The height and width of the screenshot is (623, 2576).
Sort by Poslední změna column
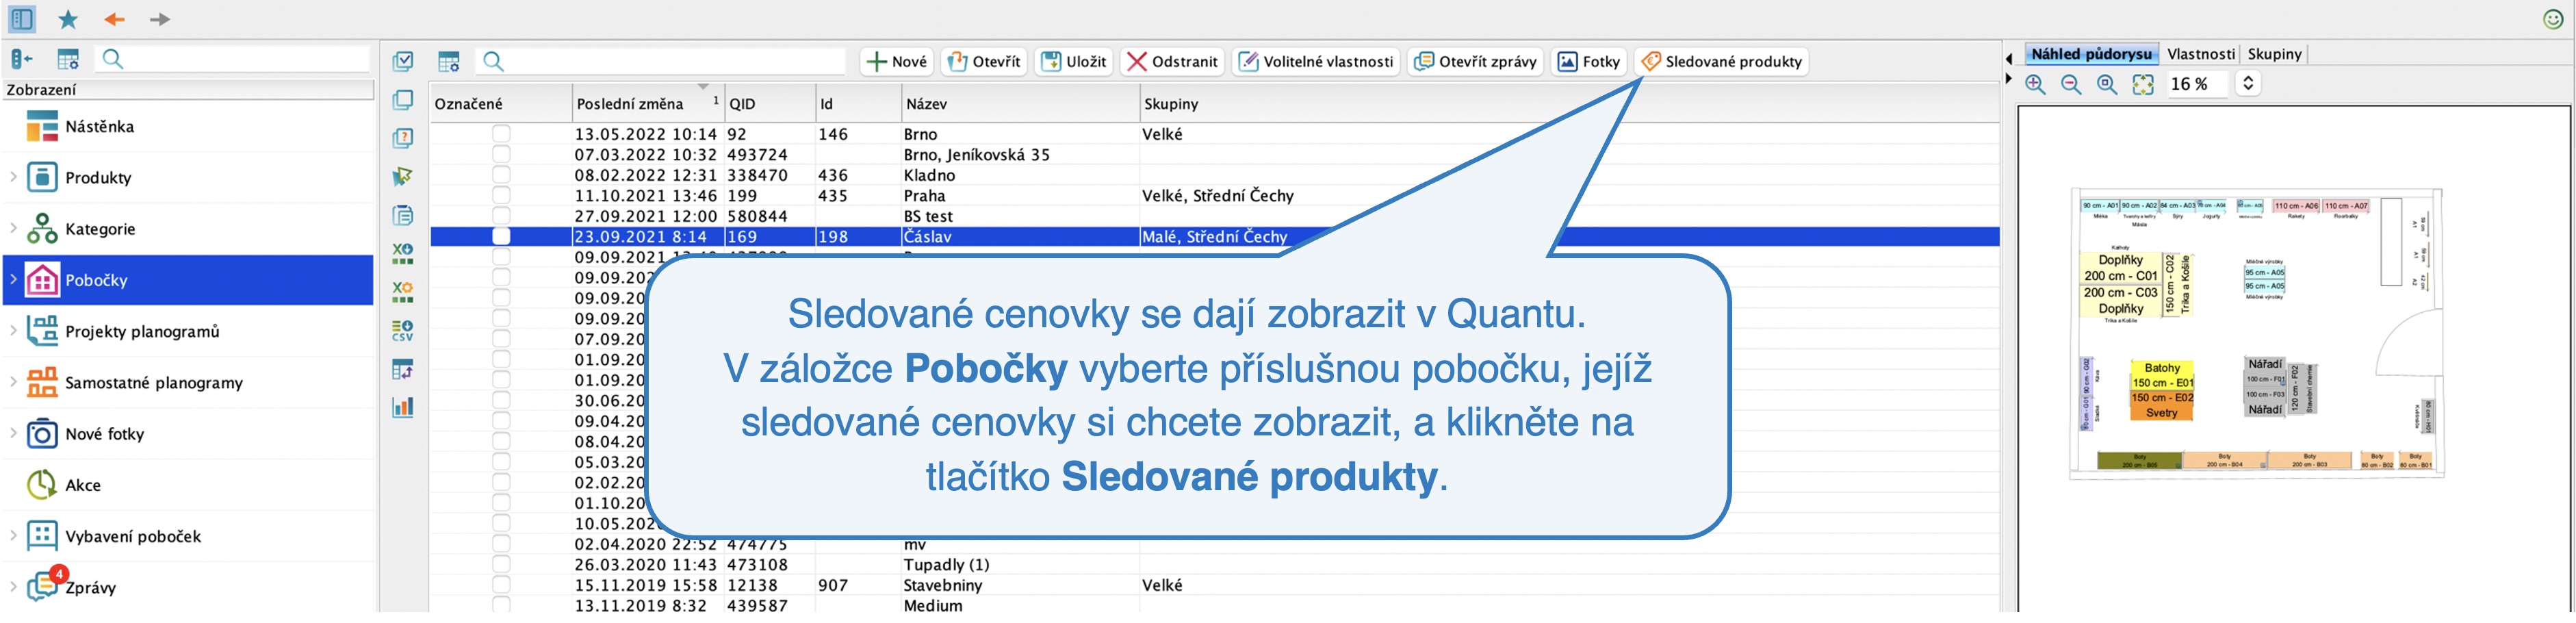(648, 103)
